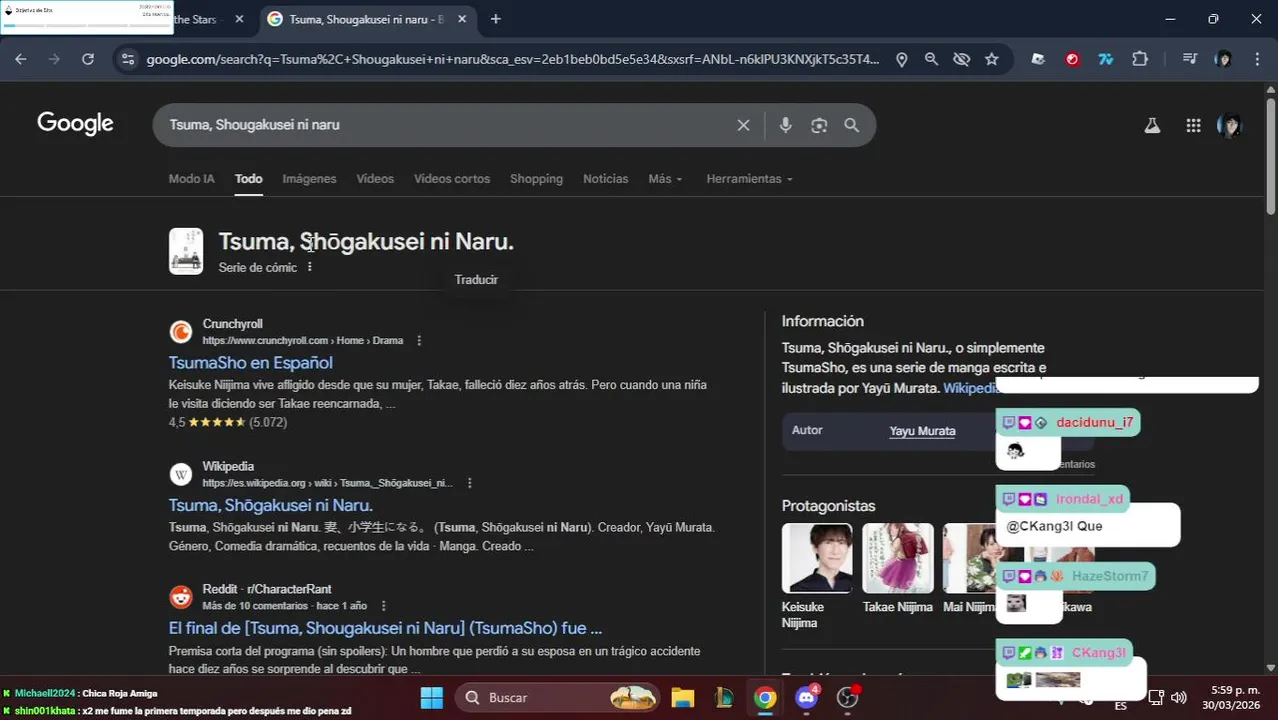
Task: Open the 7TV extension icon
Action: coord(1106,59)
